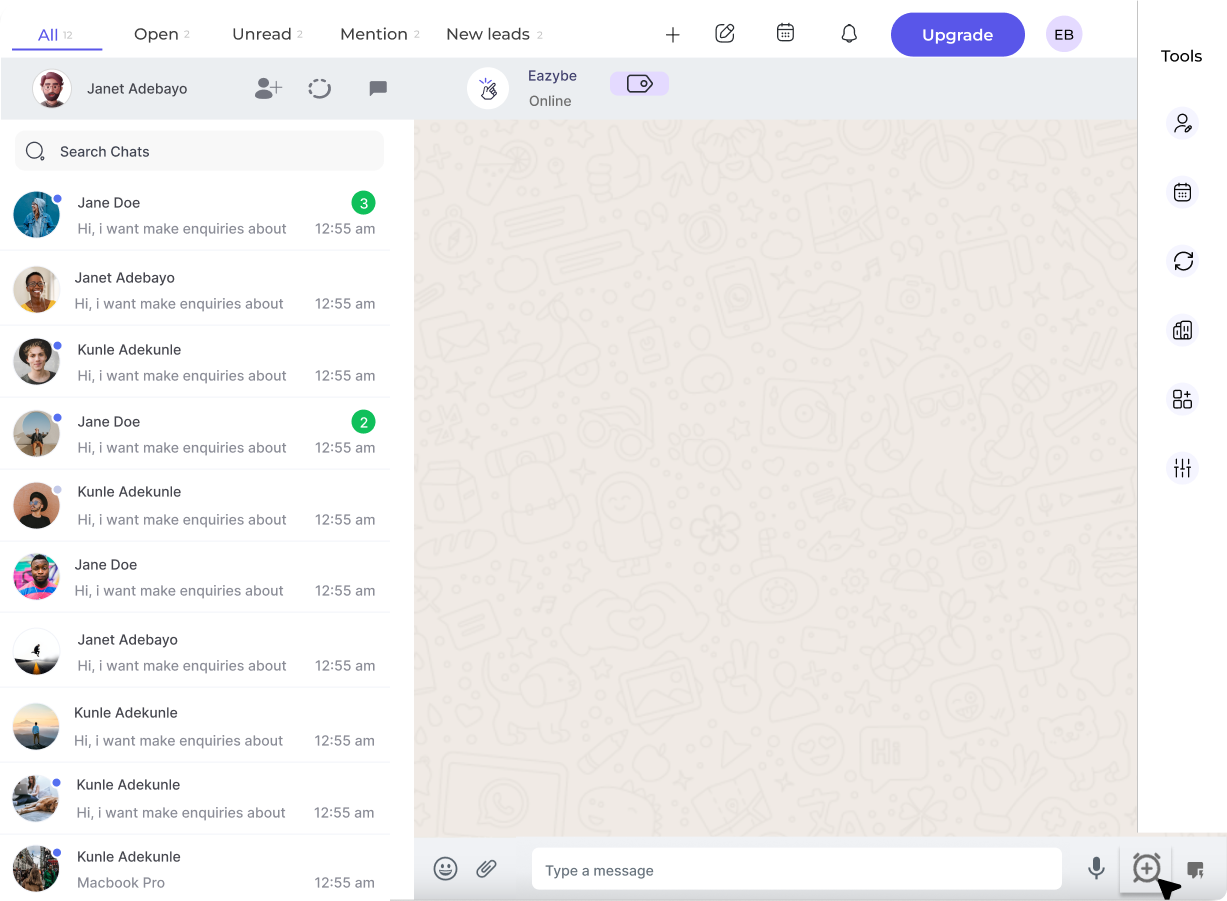Switch to the Mention tab

380,34
